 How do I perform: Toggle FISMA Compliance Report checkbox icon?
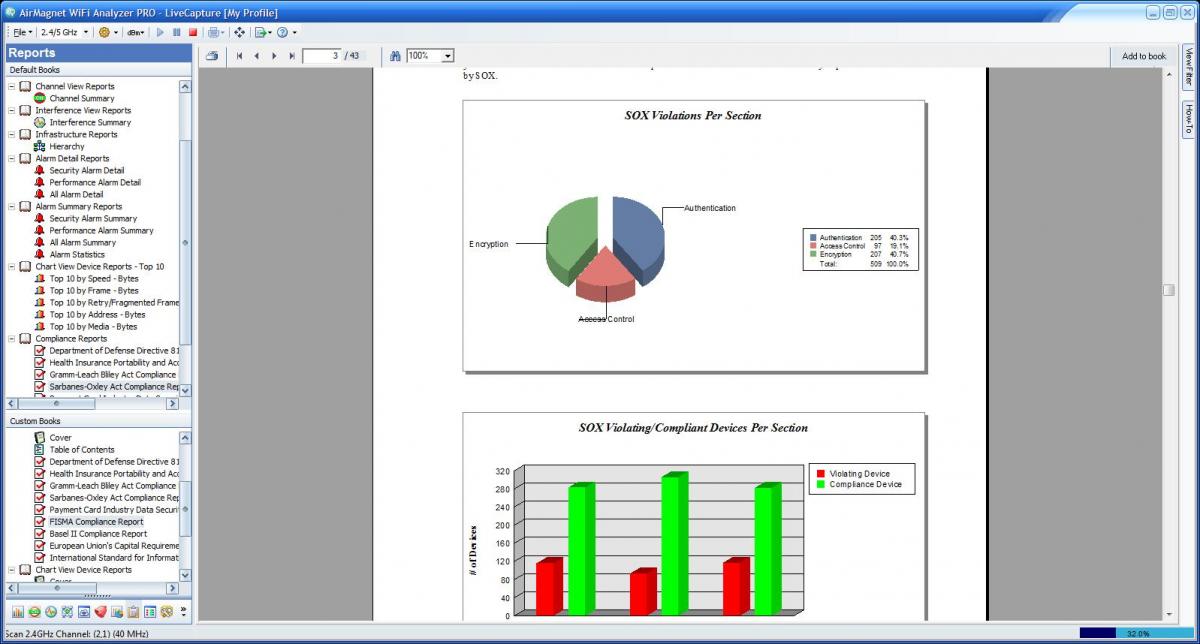point(40,522)
